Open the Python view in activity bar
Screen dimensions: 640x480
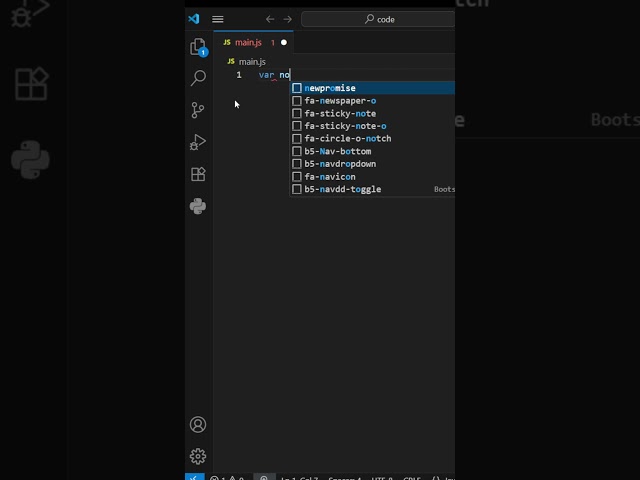pyautogui.click(x=198, y=206)
